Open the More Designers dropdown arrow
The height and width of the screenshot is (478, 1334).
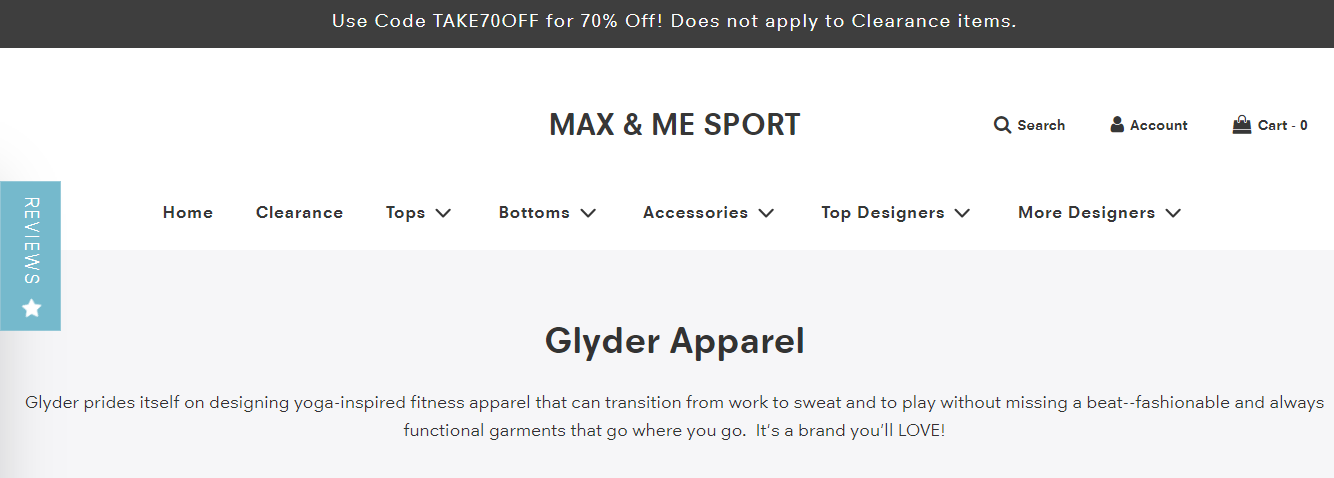(x=1174, y=213)
